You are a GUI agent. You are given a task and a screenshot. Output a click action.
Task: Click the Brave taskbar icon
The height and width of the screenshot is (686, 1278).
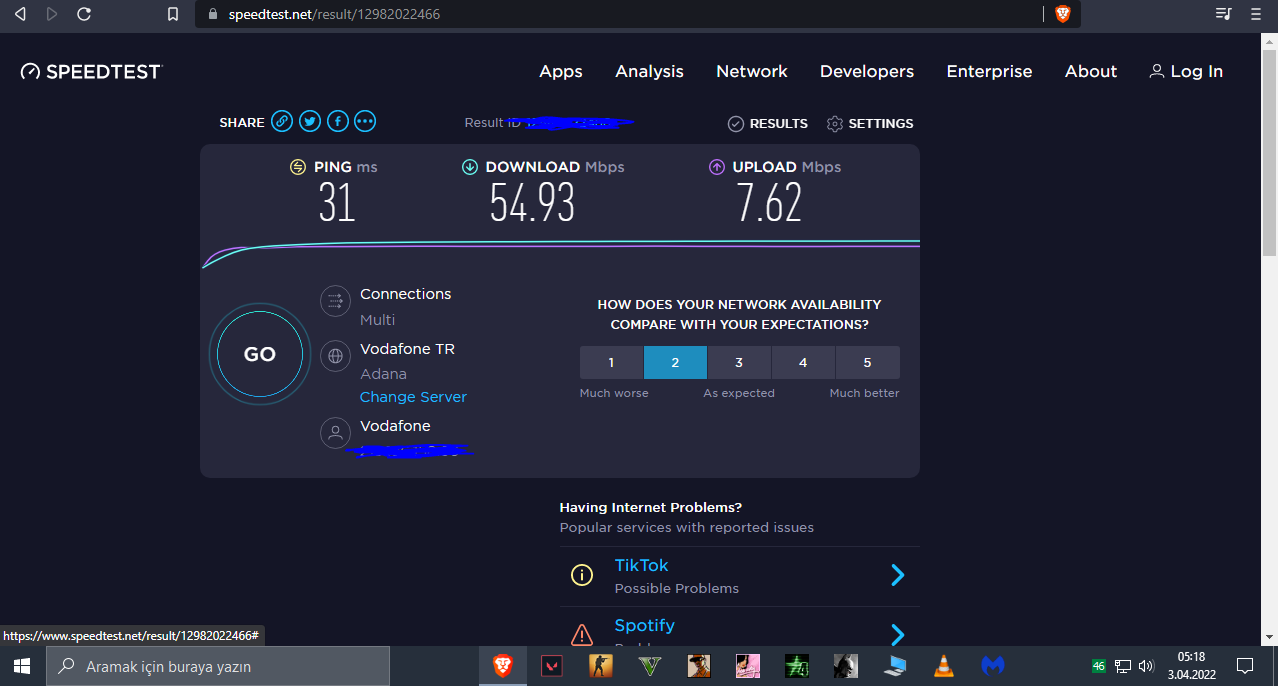[x=503, y=666]
